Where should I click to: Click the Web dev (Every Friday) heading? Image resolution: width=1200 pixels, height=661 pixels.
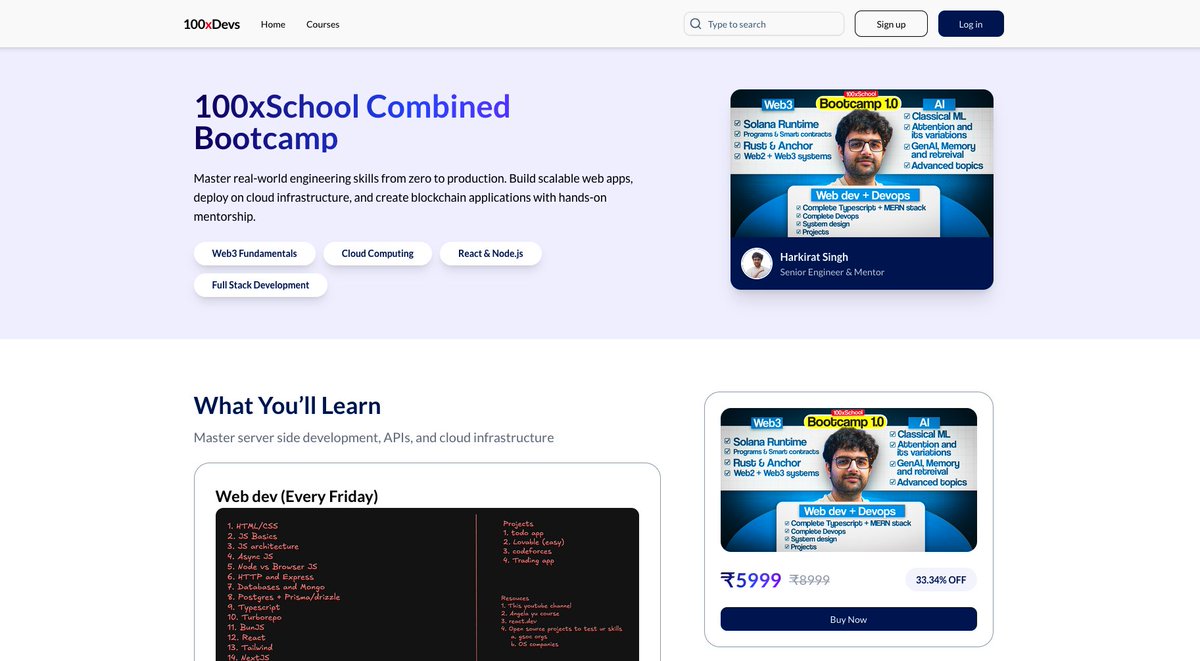click(297, 496)
